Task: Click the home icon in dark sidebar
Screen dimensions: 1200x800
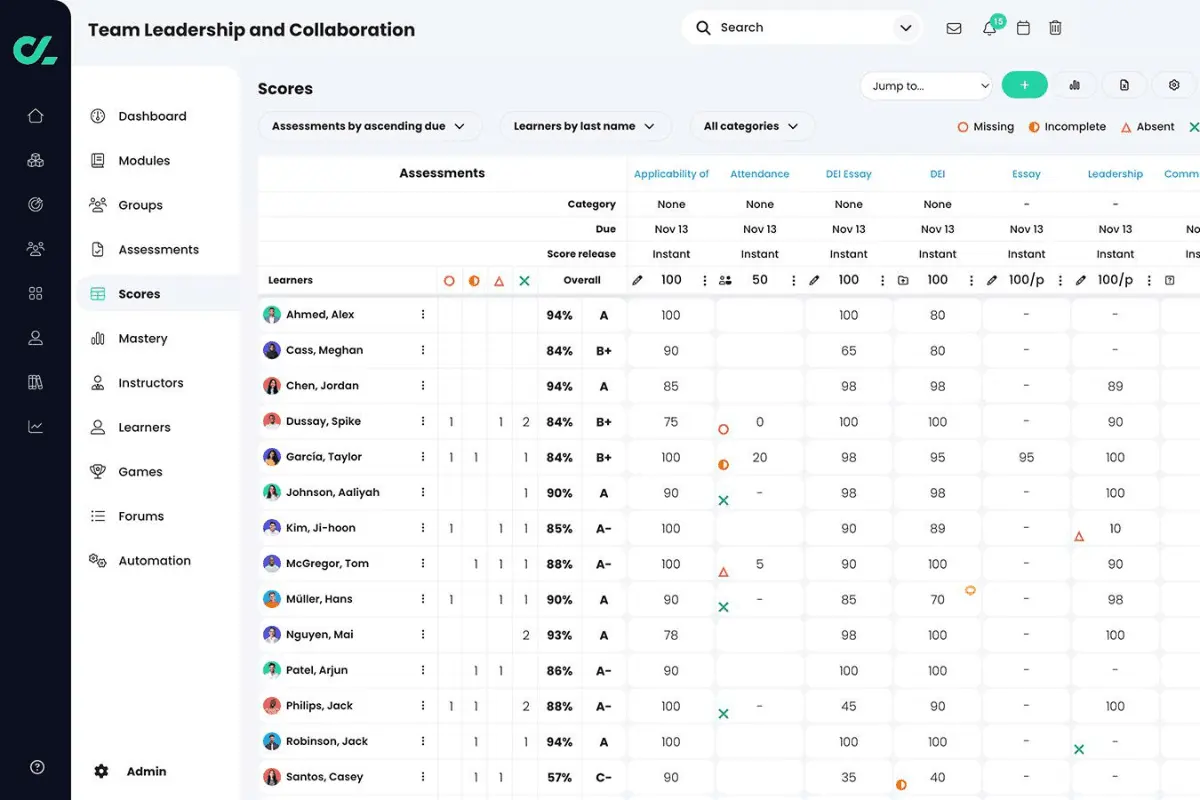Action: click(x=35, y=116)
